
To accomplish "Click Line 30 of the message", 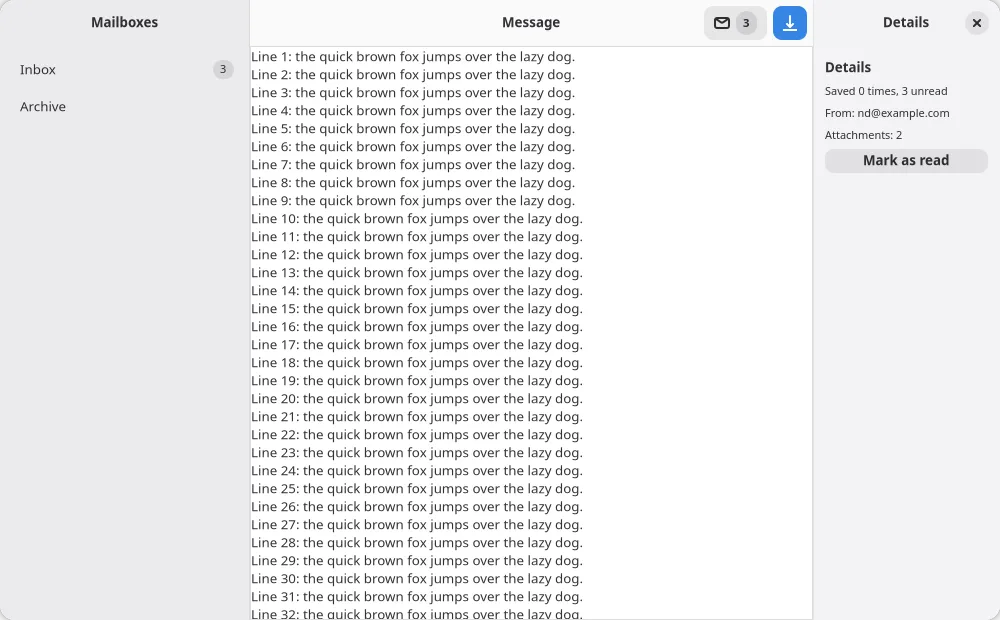I will [x=416, y=579].
